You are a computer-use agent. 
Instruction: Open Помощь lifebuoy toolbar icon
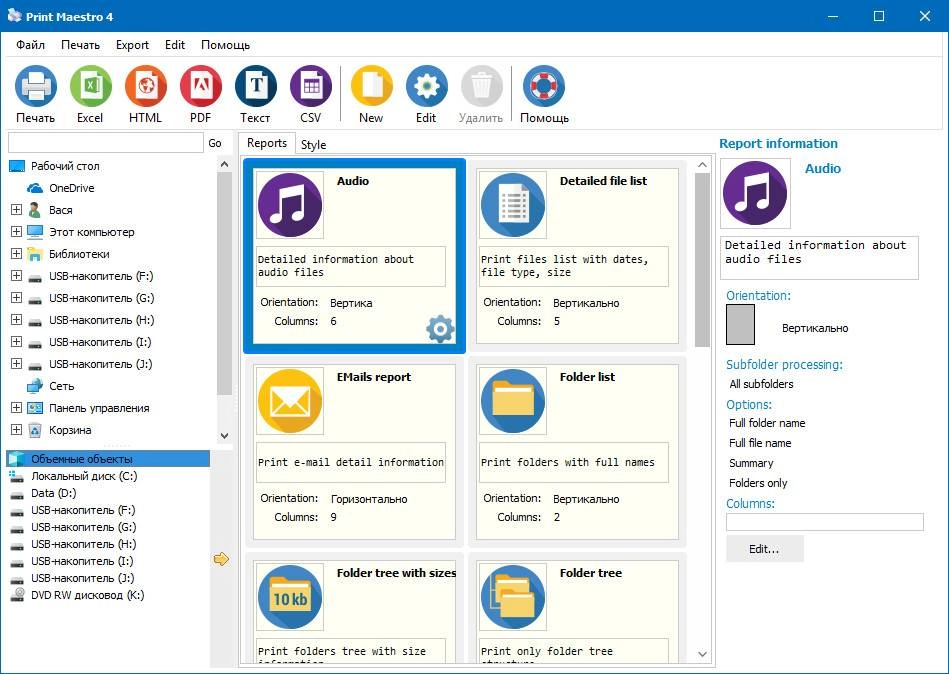543,87
